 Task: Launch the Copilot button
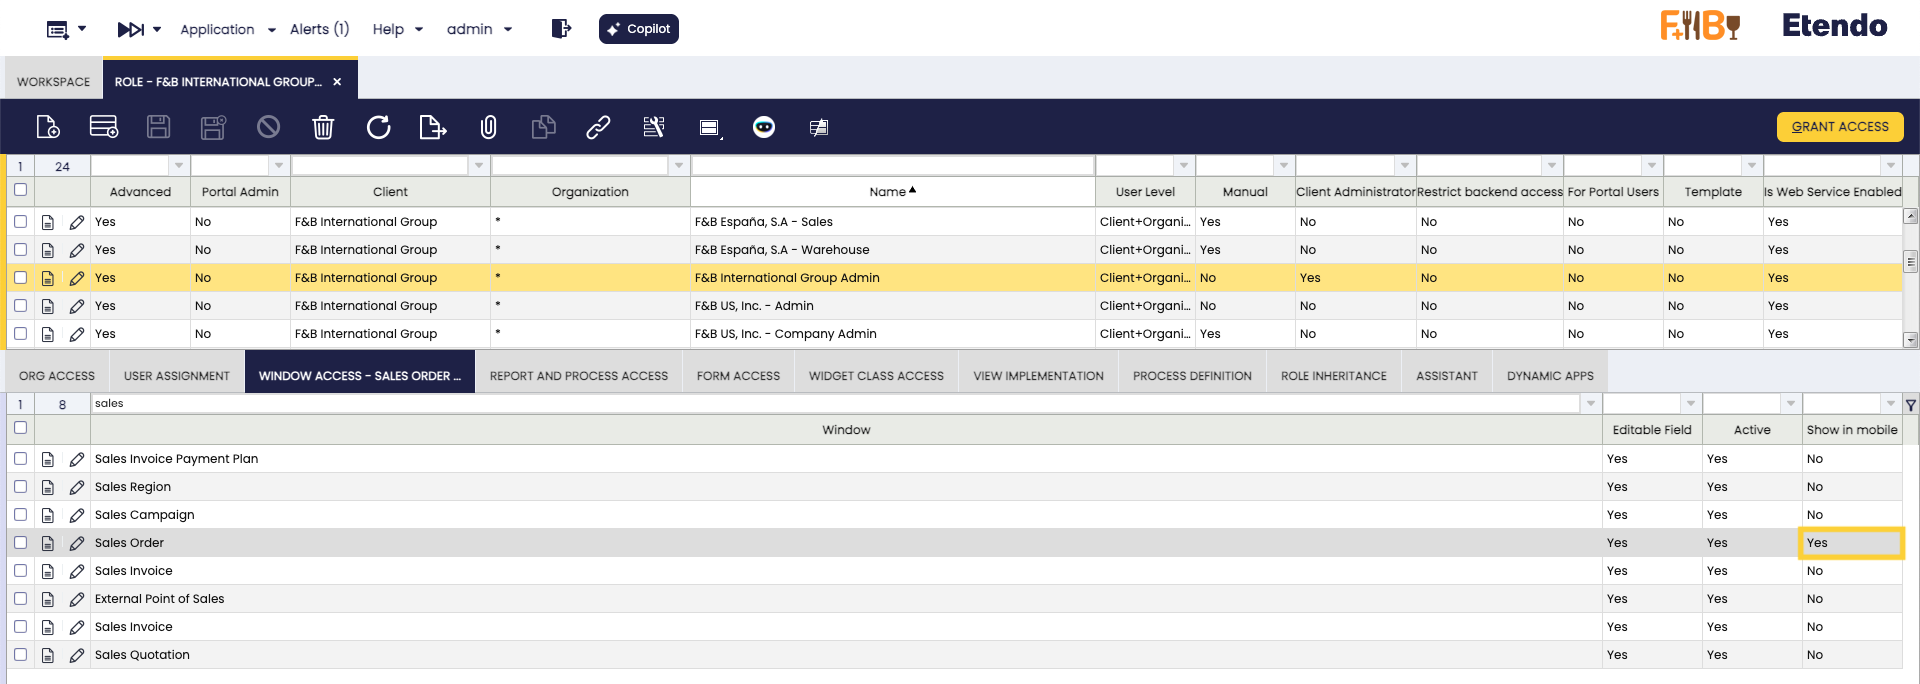click(639, 29)
